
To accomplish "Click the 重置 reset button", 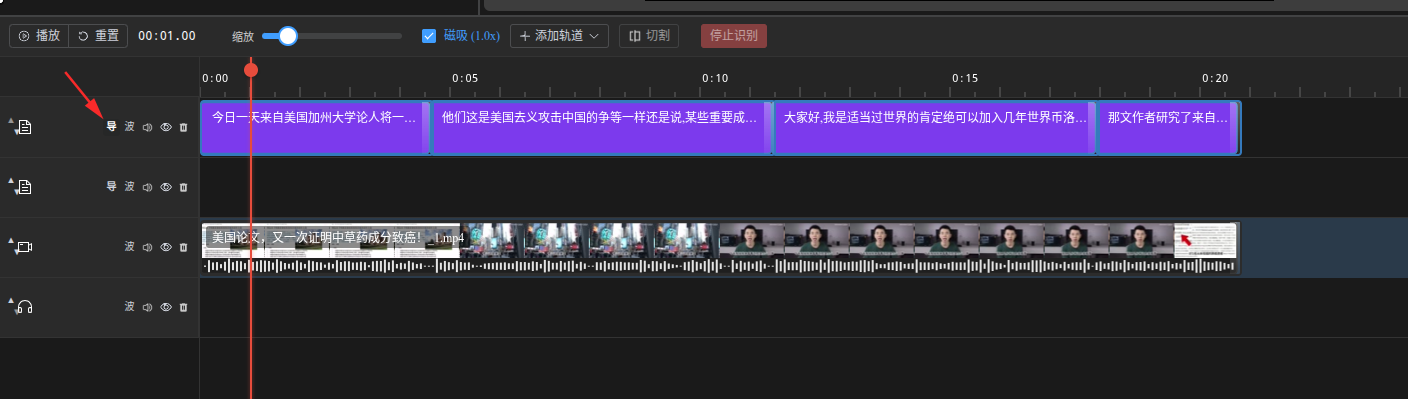I will pyautogui.click(x=98, y=36).
